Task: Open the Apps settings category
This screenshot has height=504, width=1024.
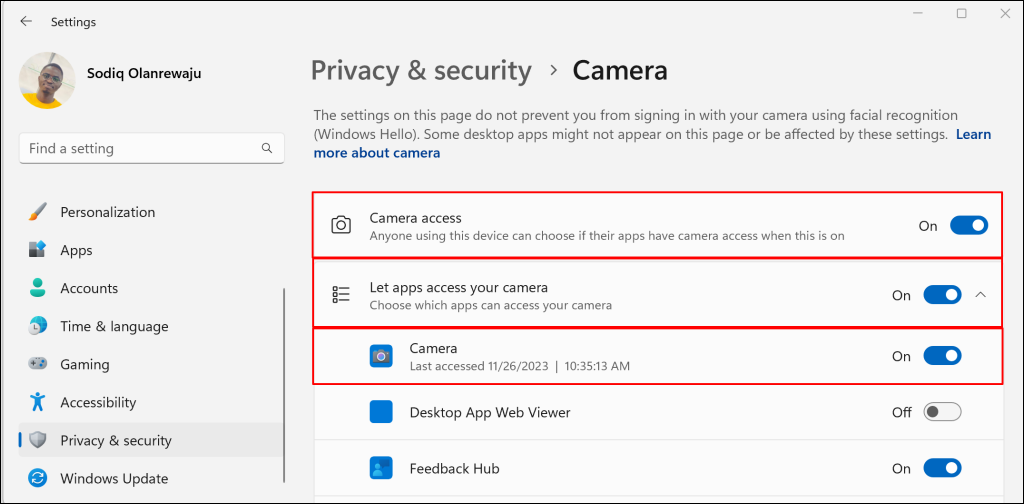Action: pyautogui.click(x=76, y=251)
